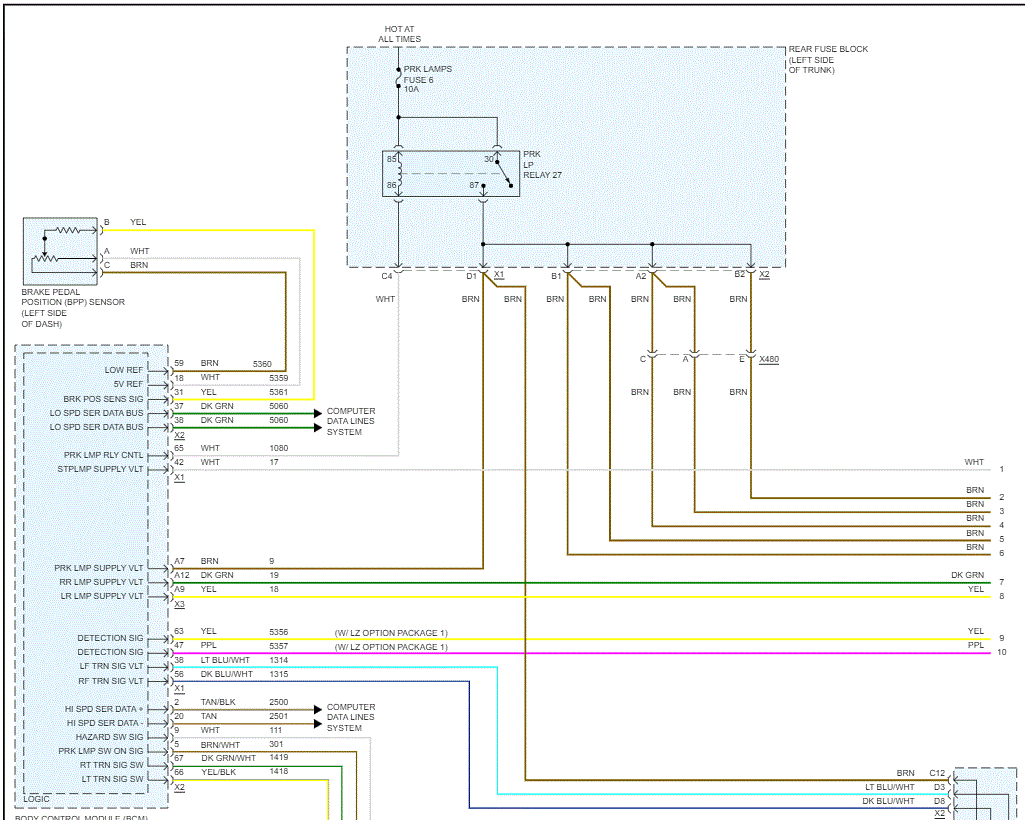Click the STPLMP SUPPLY VLT pin label

click(100, 468)
